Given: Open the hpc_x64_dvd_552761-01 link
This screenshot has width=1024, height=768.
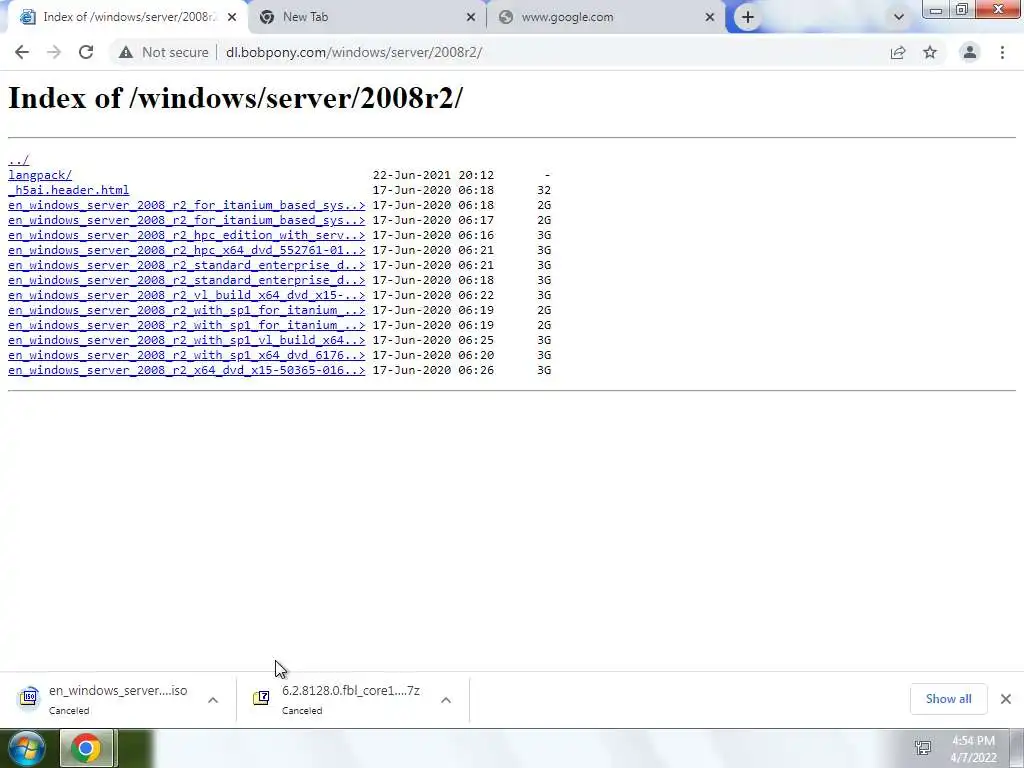Looking at the screenshot, I should tap(187, 250).
